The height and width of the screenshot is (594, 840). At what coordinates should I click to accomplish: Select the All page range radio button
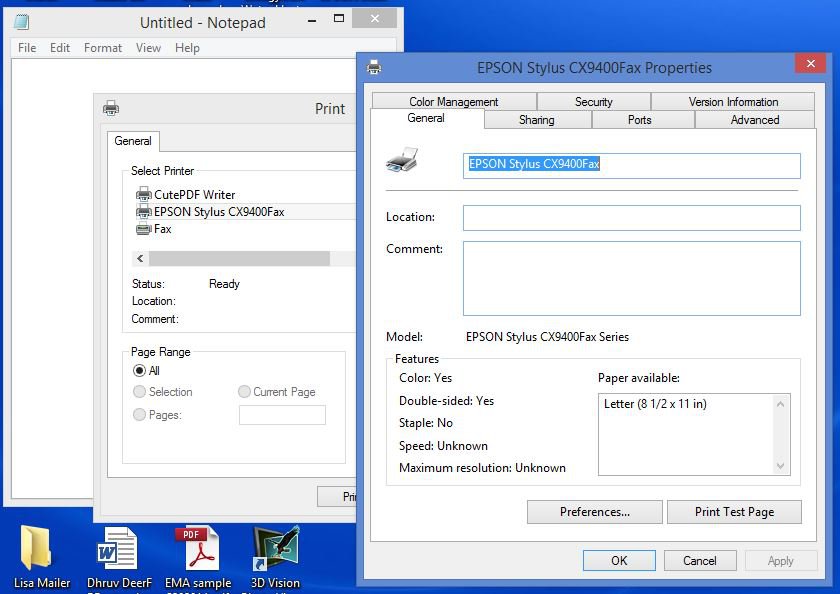point(140,371)
